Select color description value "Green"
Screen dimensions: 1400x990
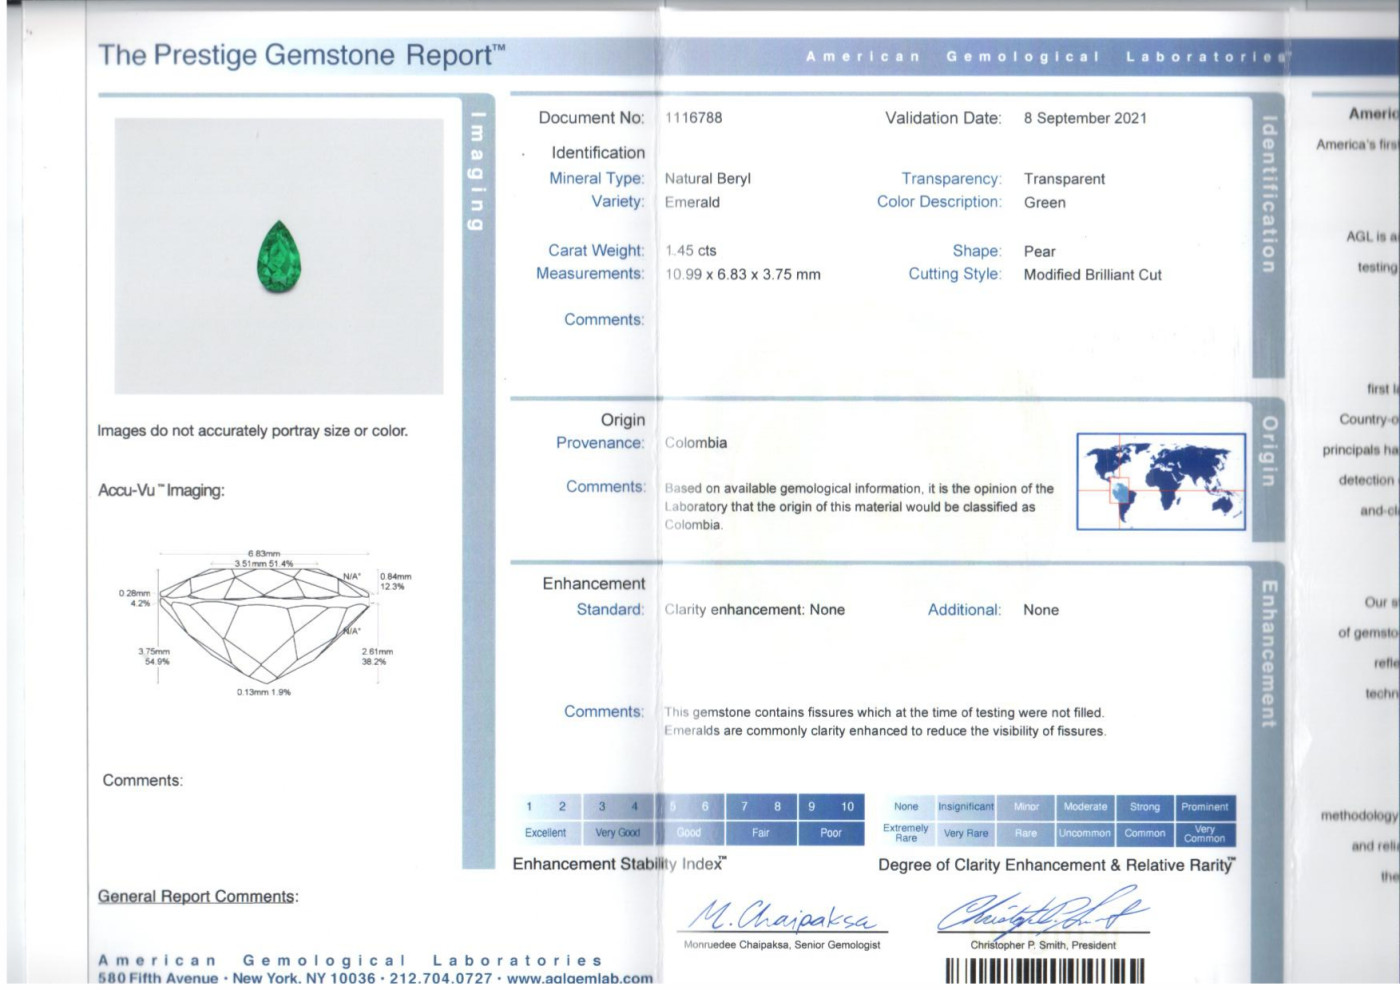click(x=1044, y=202)
